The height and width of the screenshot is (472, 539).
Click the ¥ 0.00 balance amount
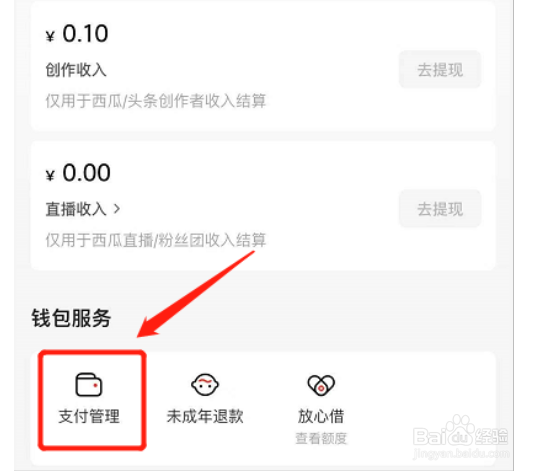[x=78, y=173]
